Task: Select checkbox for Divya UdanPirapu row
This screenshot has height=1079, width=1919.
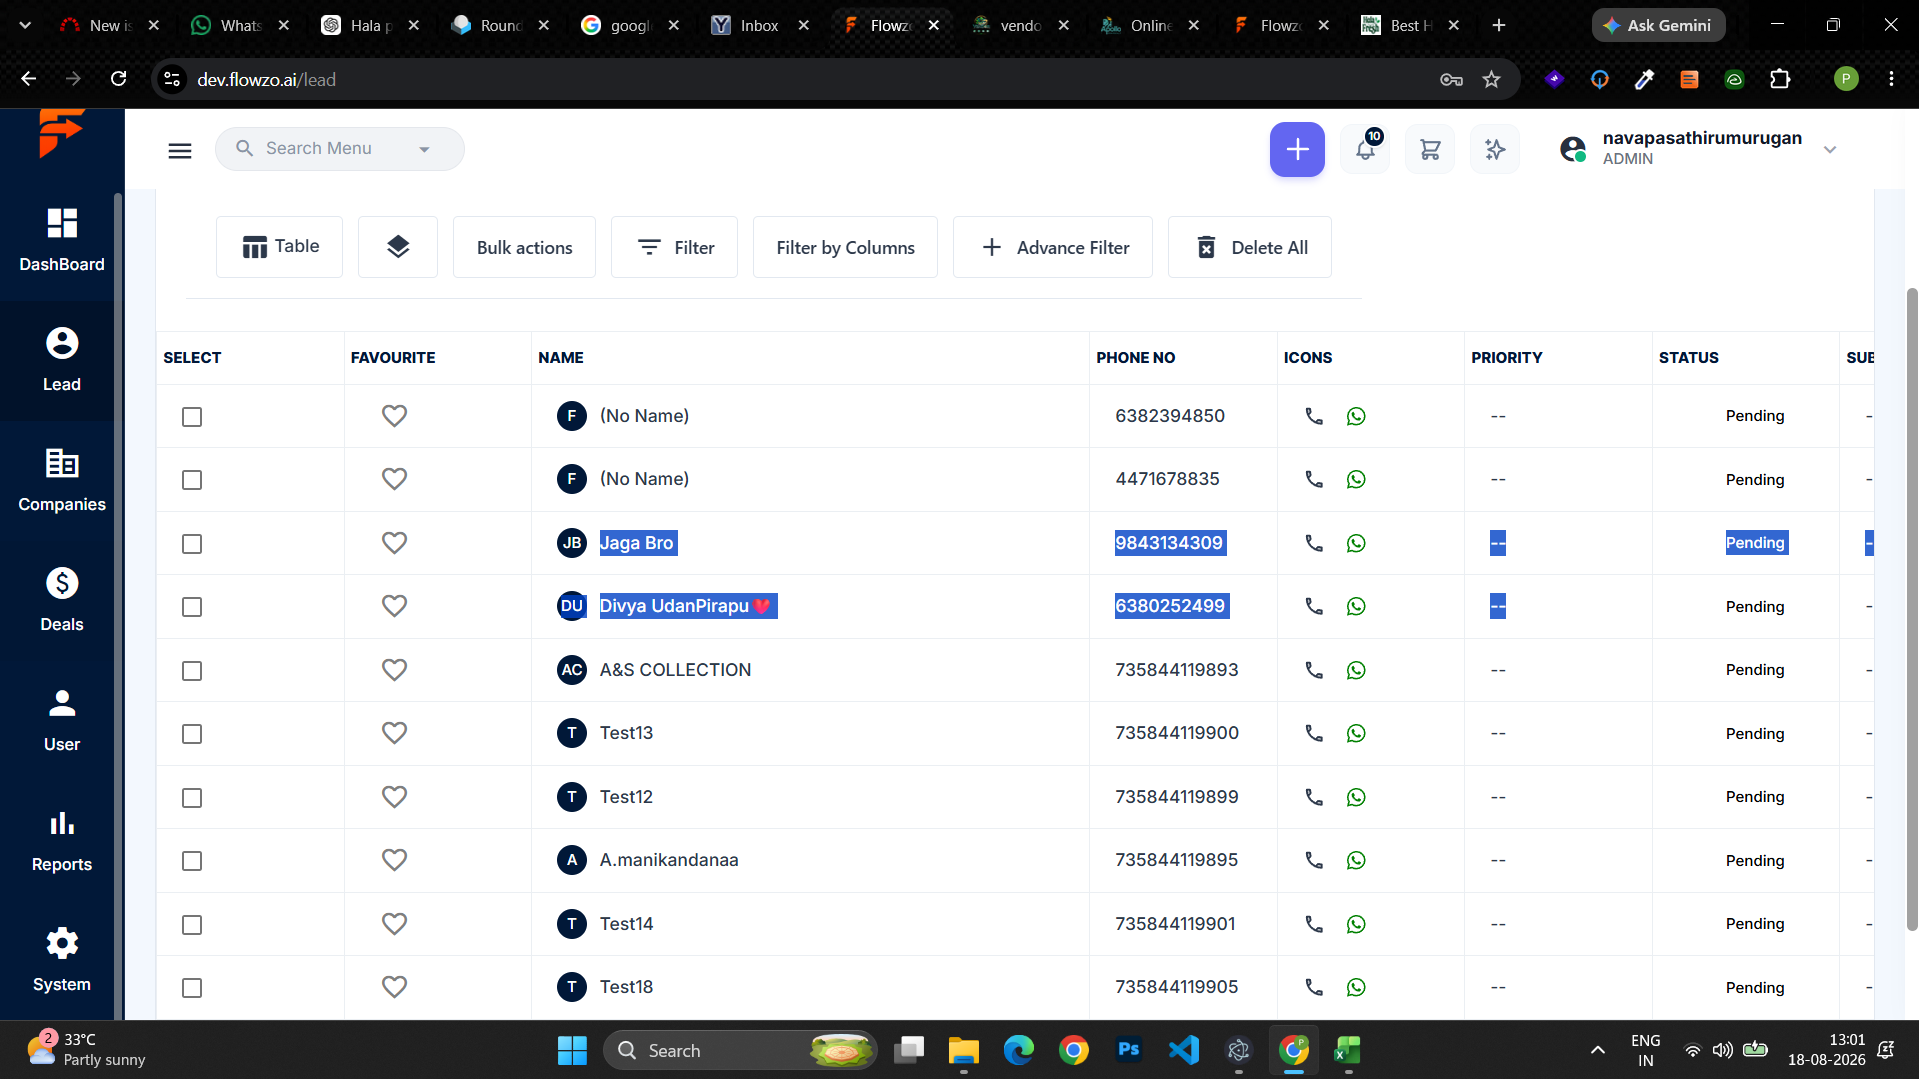Action: [192, 607]
